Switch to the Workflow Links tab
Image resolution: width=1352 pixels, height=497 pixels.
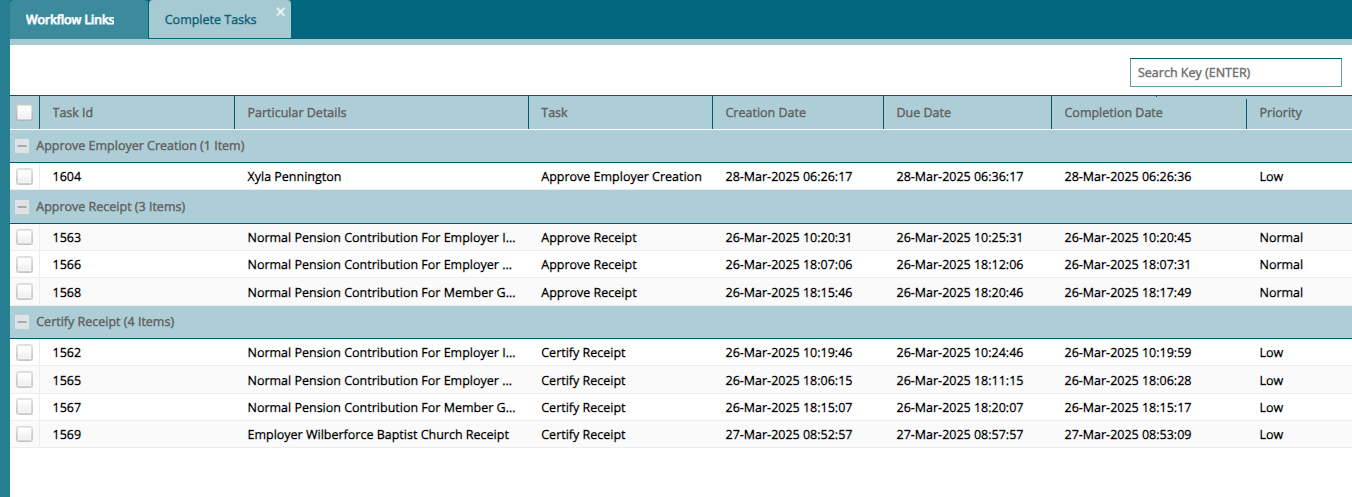point(70,20)
